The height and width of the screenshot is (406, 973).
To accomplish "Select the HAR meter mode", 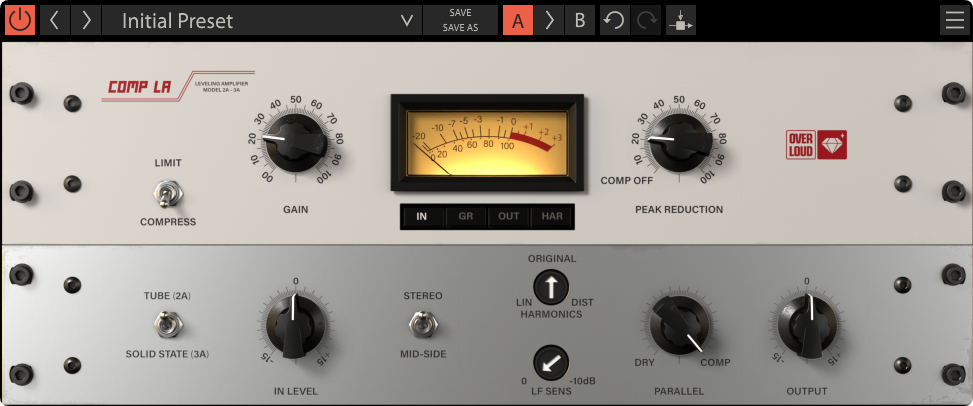I will tap(552, 216).
